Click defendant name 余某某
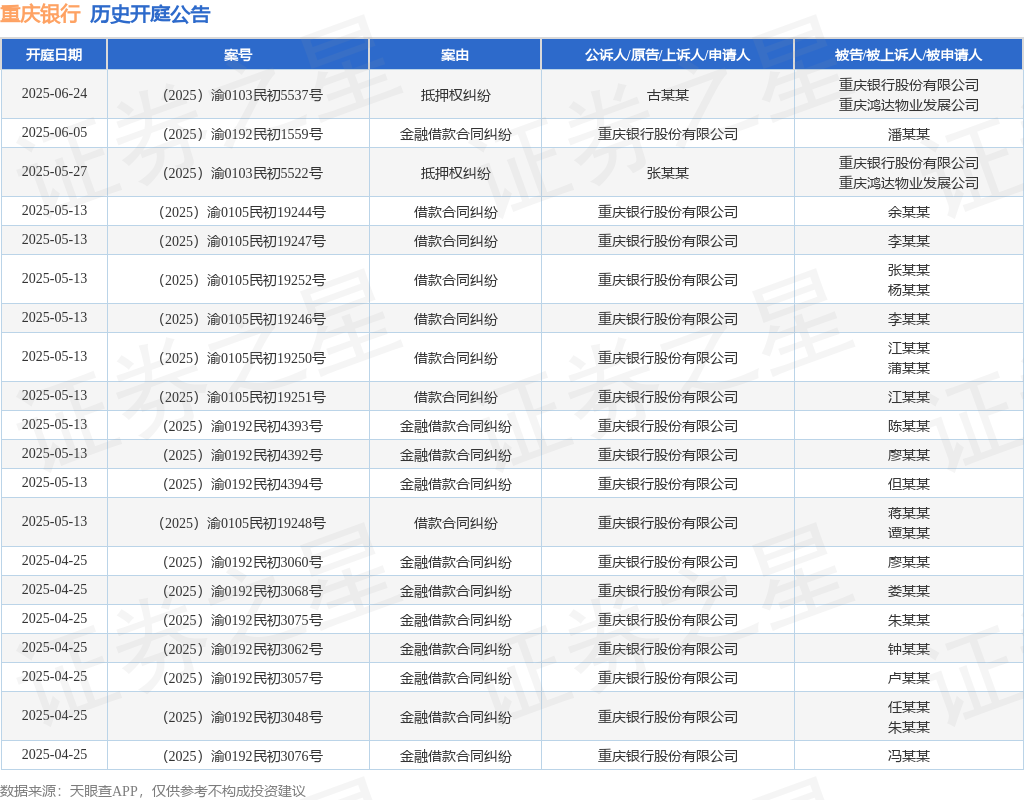 point(908,213)
